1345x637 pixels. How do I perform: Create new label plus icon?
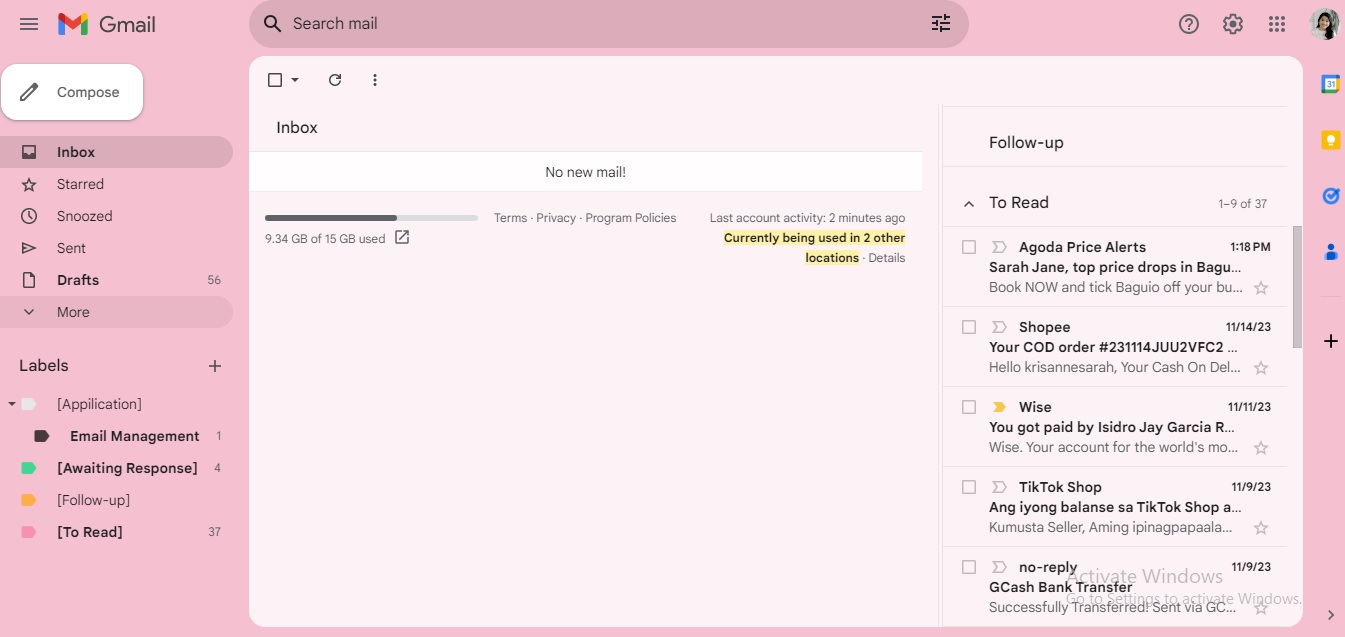coord(214,366)
